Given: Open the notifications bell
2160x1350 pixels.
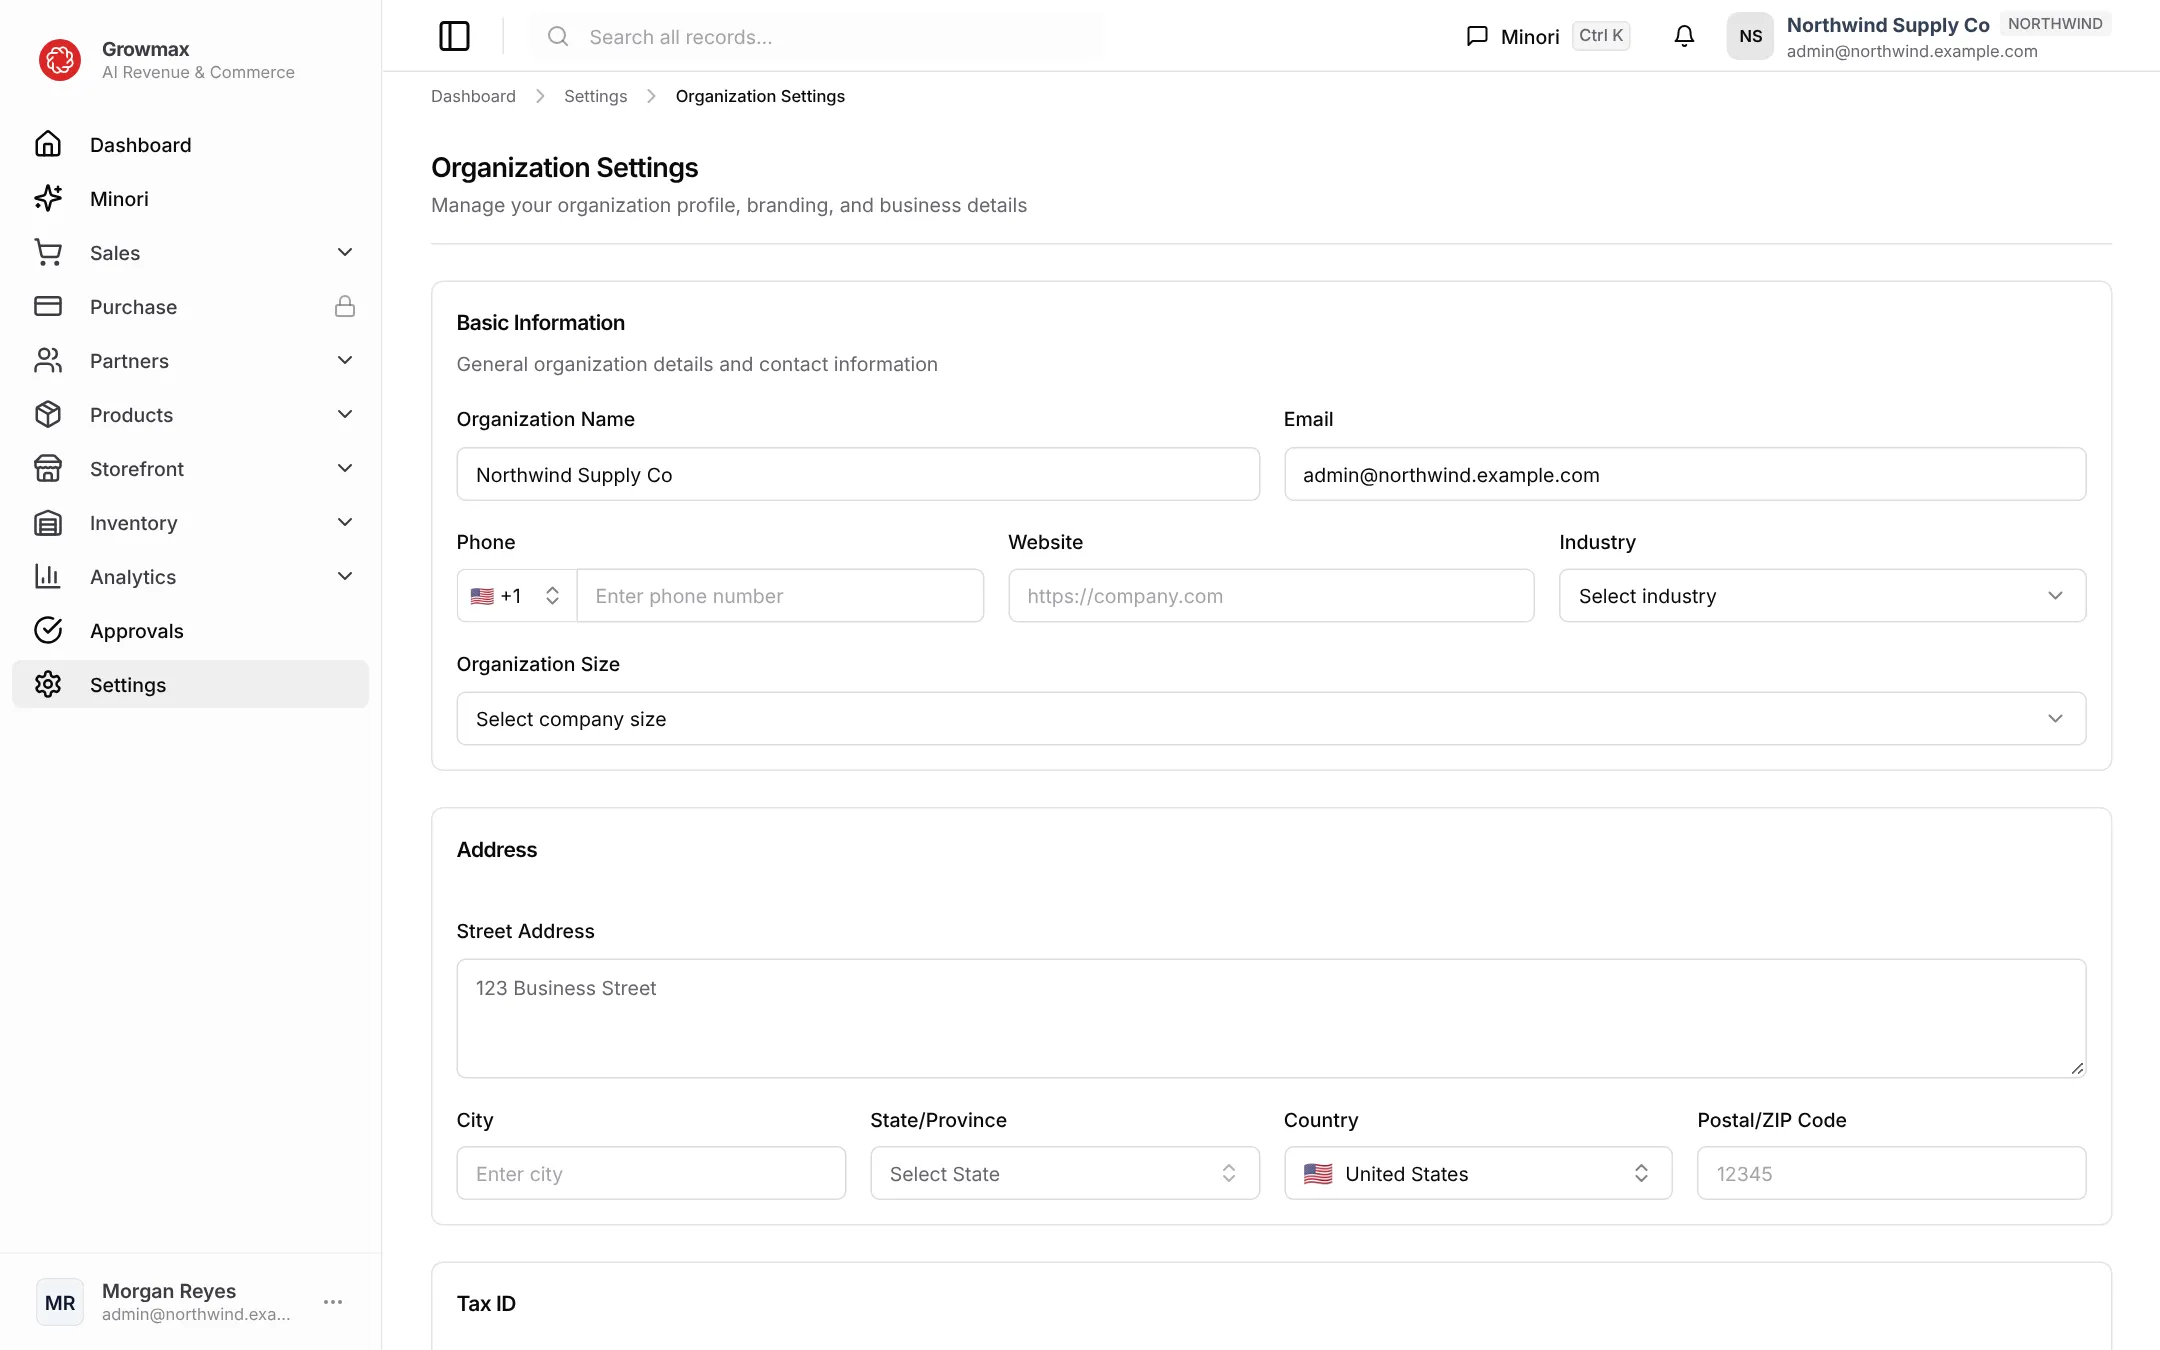Looking at the screenshot, I should pos(1684,36).
